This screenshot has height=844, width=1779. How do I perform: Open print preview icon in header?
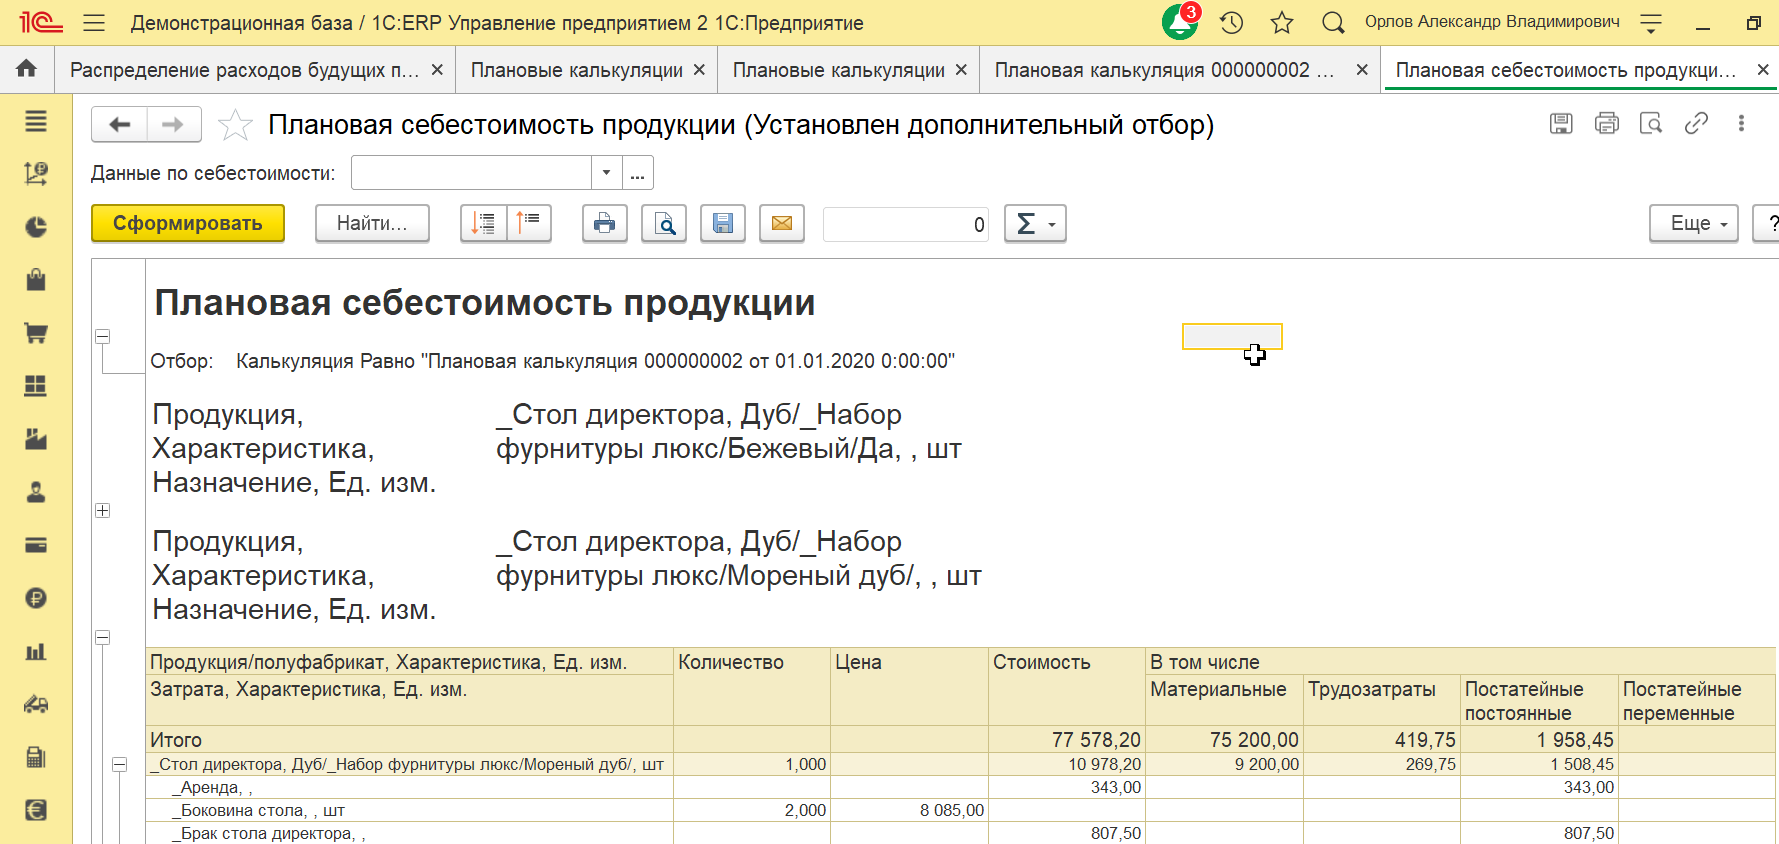click(x=1651, y=123)
